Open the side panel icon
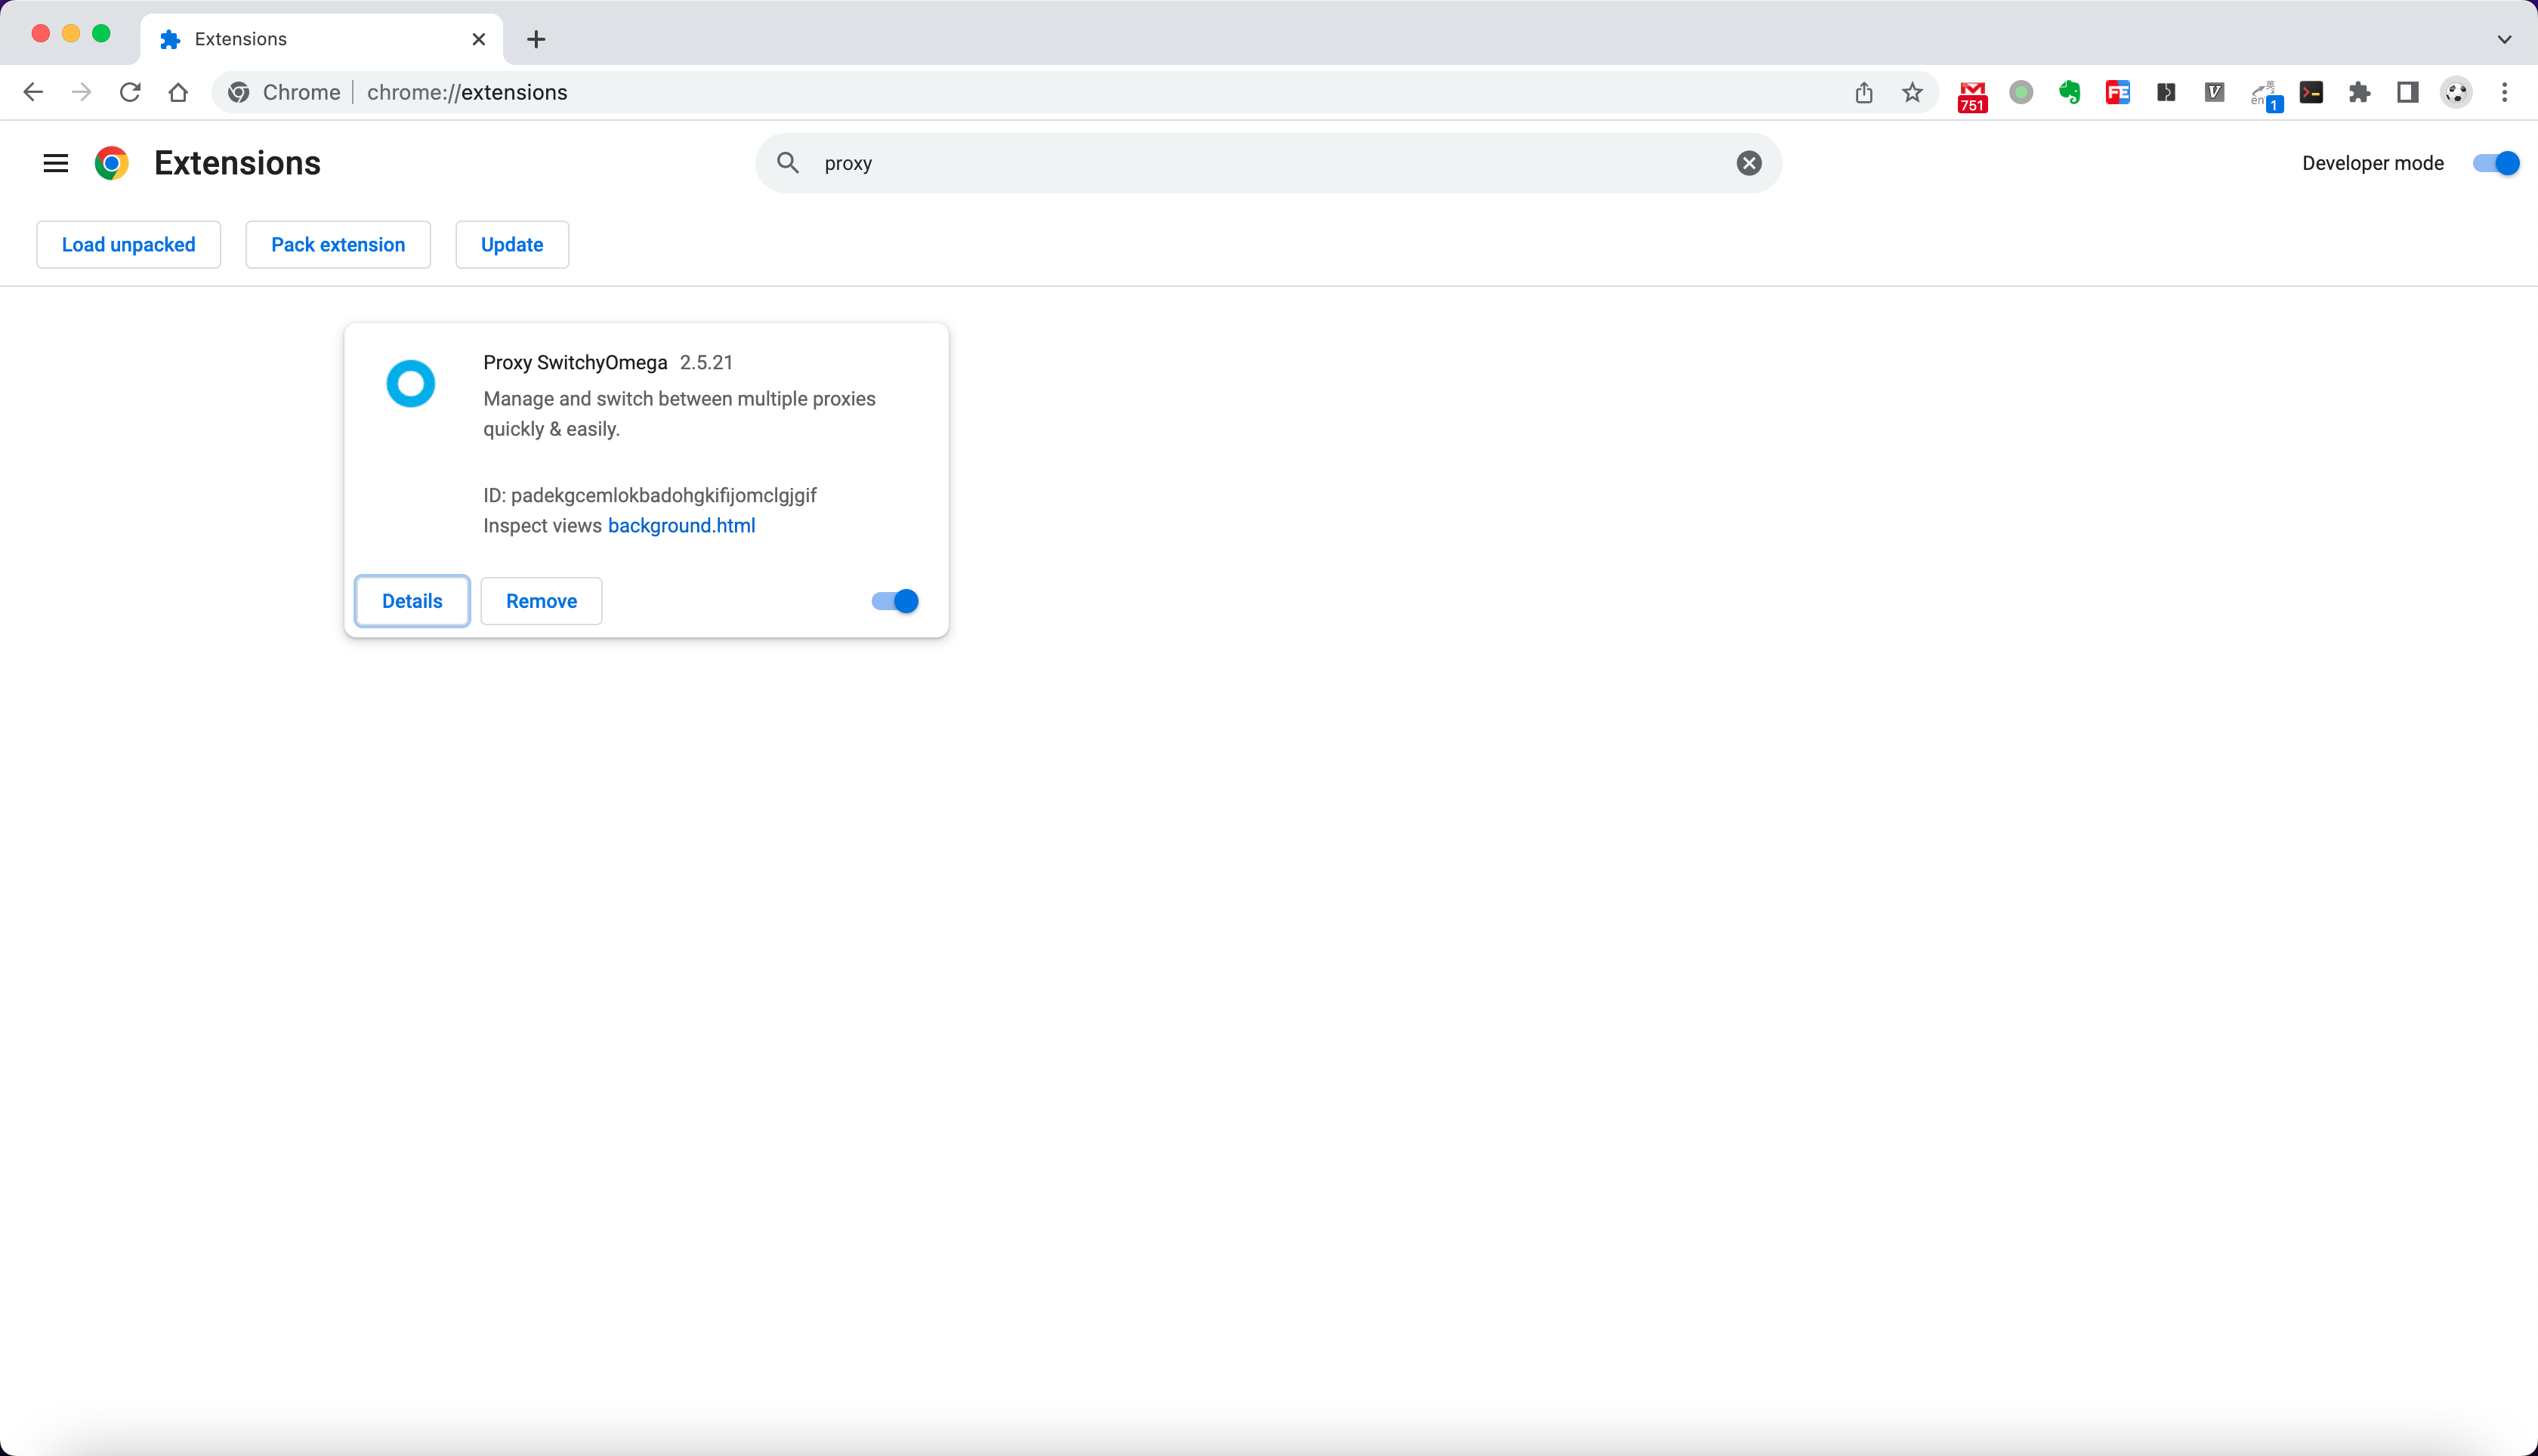Viewport: 2538px width, 1456px height. [x=2407, y=93]
